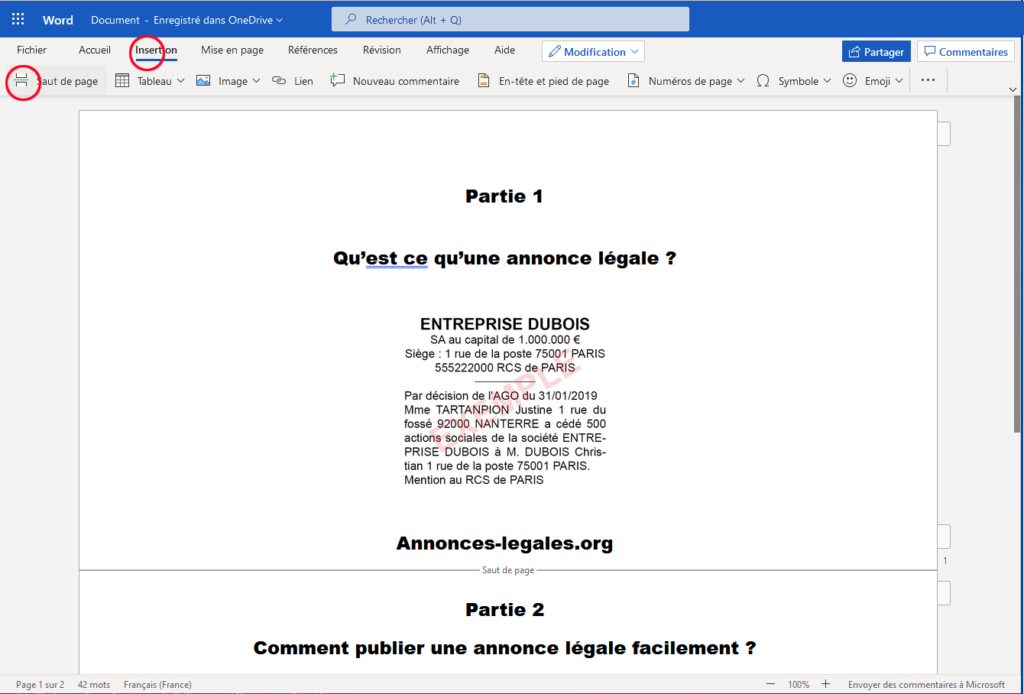Click the Saut de page icon

(22, 81)
